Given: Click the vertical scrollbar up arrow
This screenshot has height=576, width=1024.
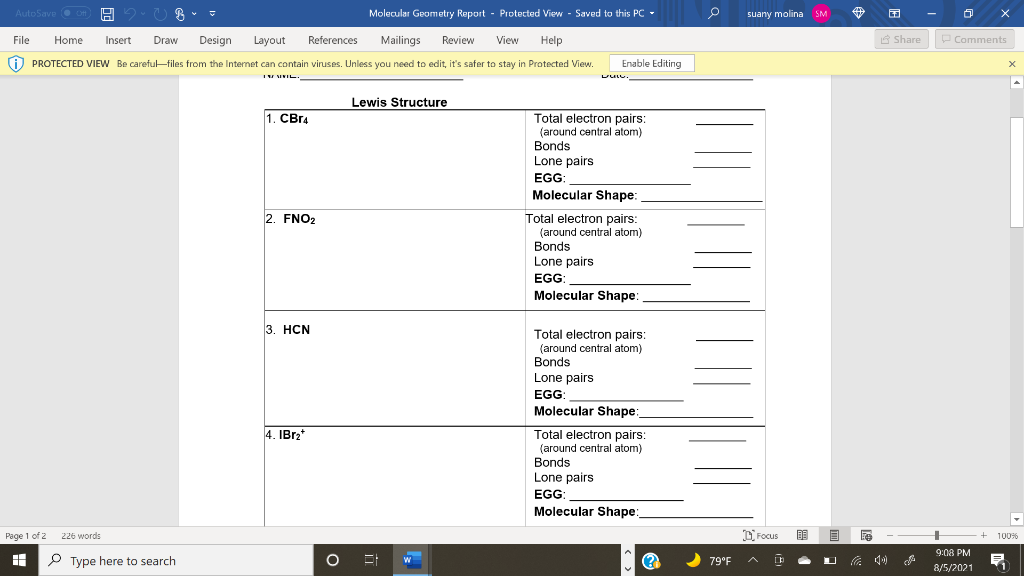Looking at the screenshot, I should point(1017,82).
